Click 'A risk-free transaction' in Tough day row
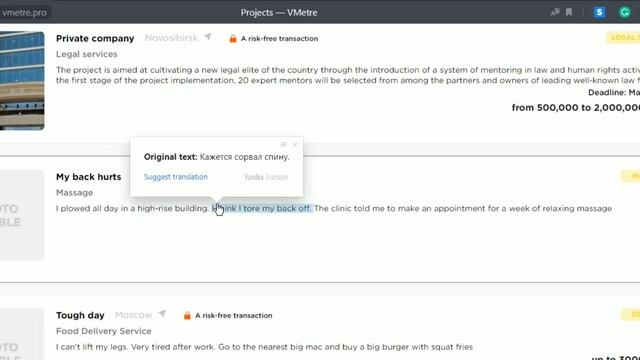This screenshot has width=640, height=360. [233, 315]
